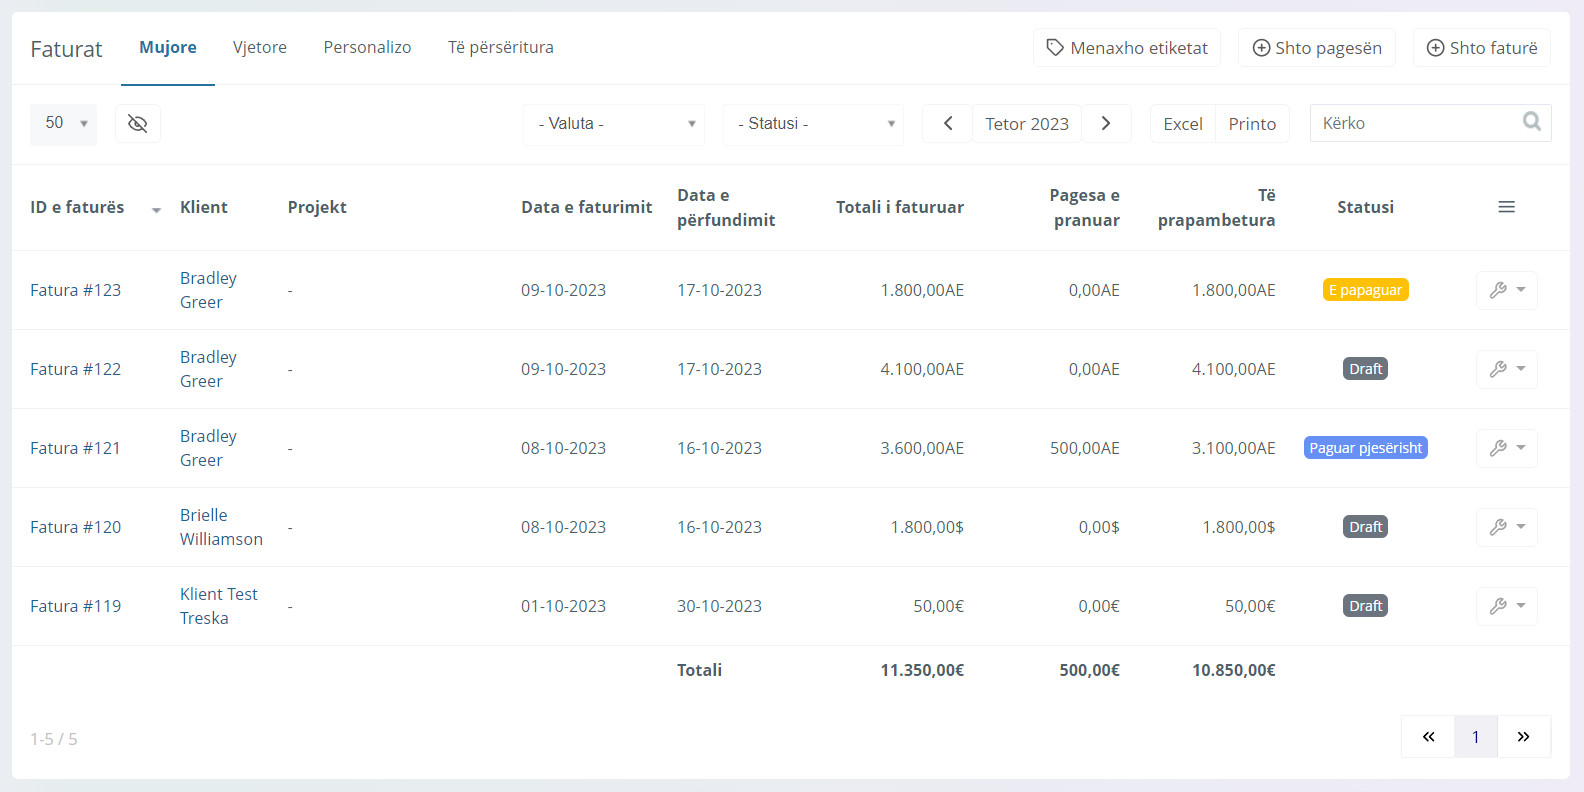
Task: Go to the next month arrow
Action: tap(1106, 124)
